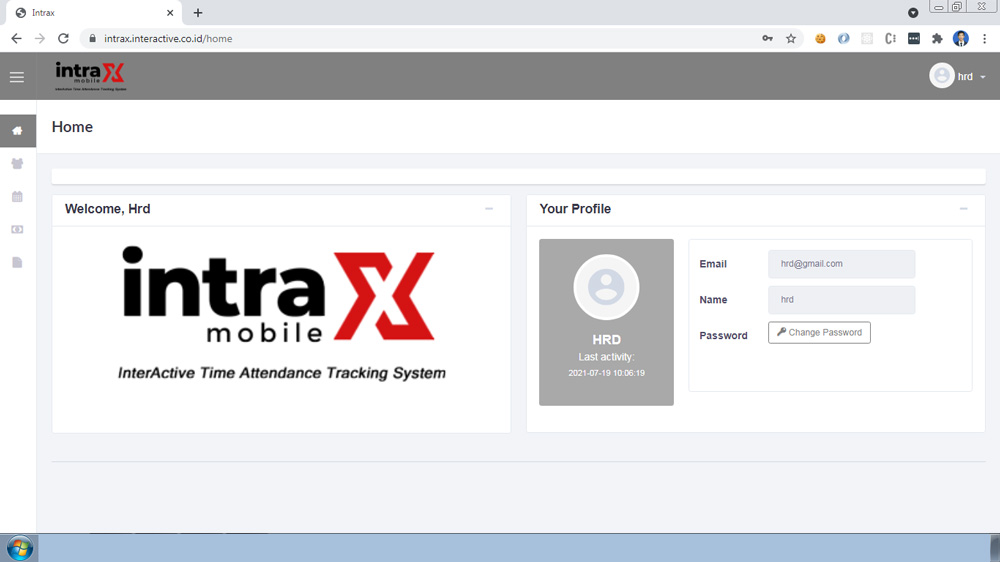Click the Name field showing hrd
This screenshot has height=562, width=1000.
tap(841, 300)
